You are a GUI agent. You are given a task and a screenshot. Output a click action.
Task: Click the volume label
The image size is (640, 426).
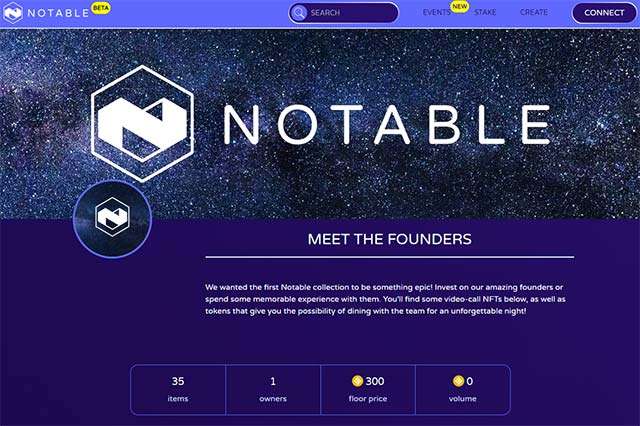(x=463, y=399)
